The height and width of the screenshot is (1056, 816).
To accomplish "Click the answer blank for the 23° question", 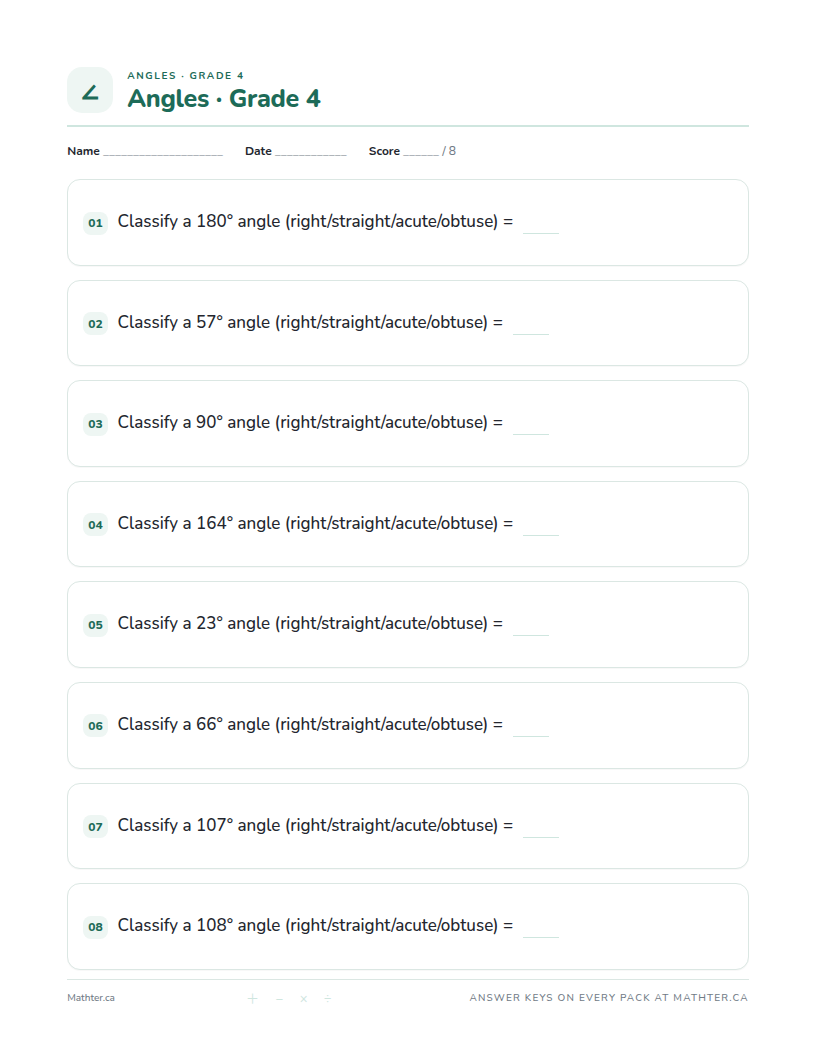I will pyautogui.click(x=531, y=628).
